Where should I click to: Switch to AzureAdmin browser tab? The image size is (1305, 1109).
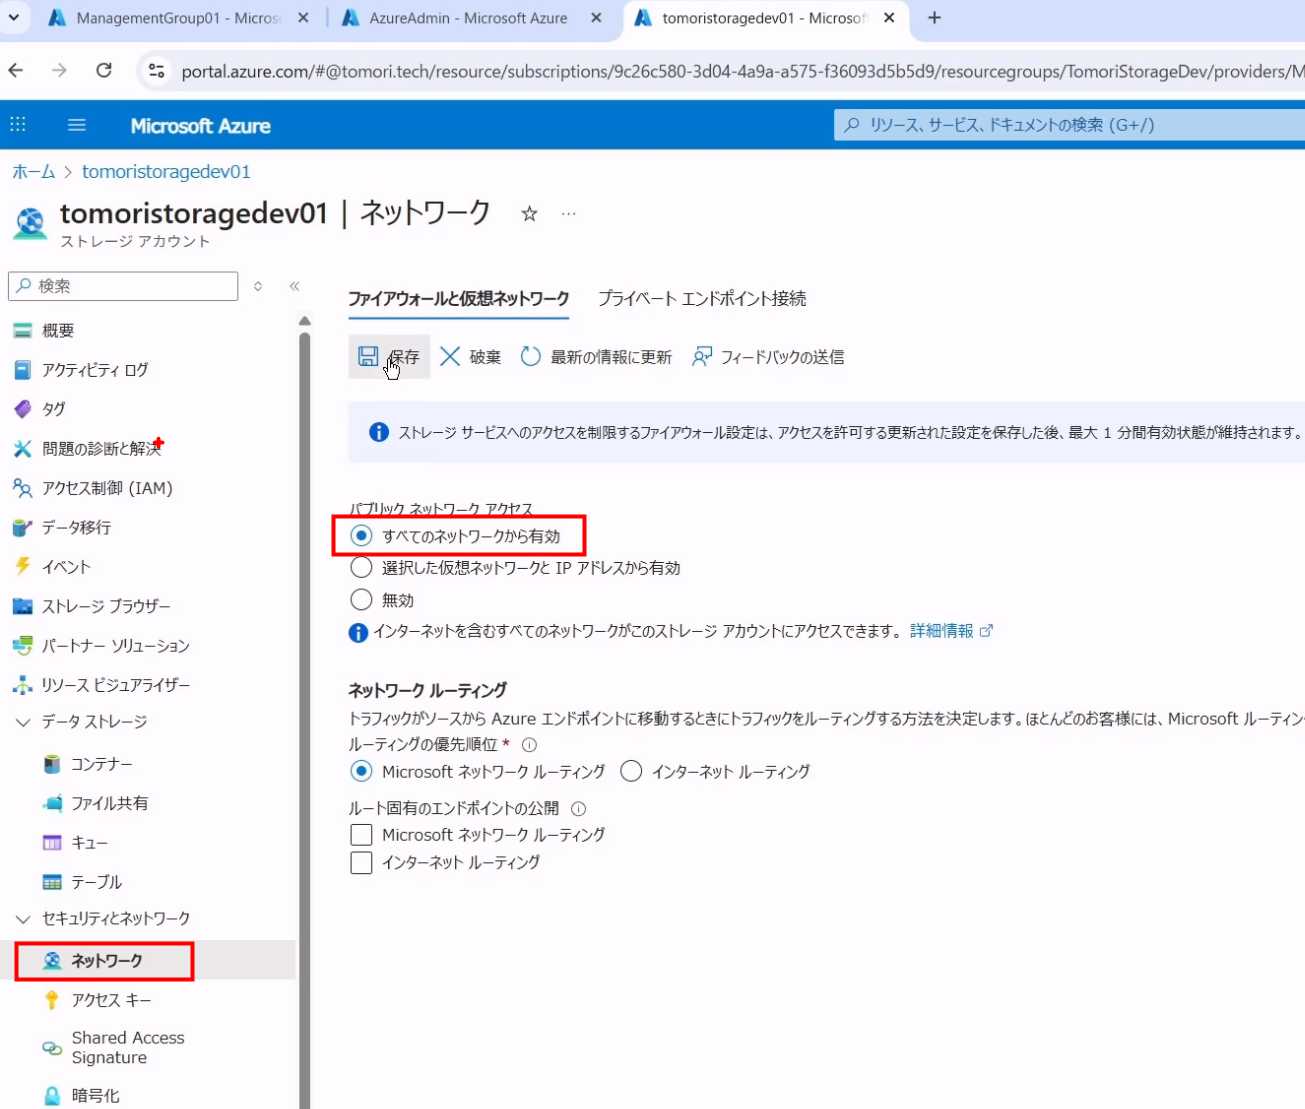coord(467,18)
